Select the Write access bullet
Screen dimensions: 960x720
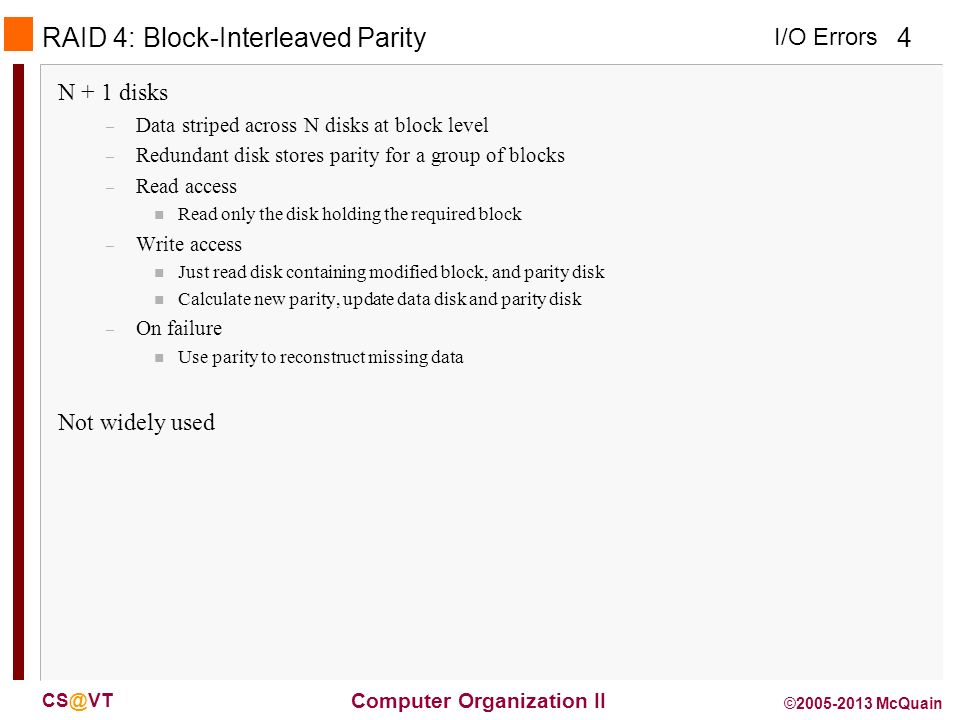(x=189, y=244)
